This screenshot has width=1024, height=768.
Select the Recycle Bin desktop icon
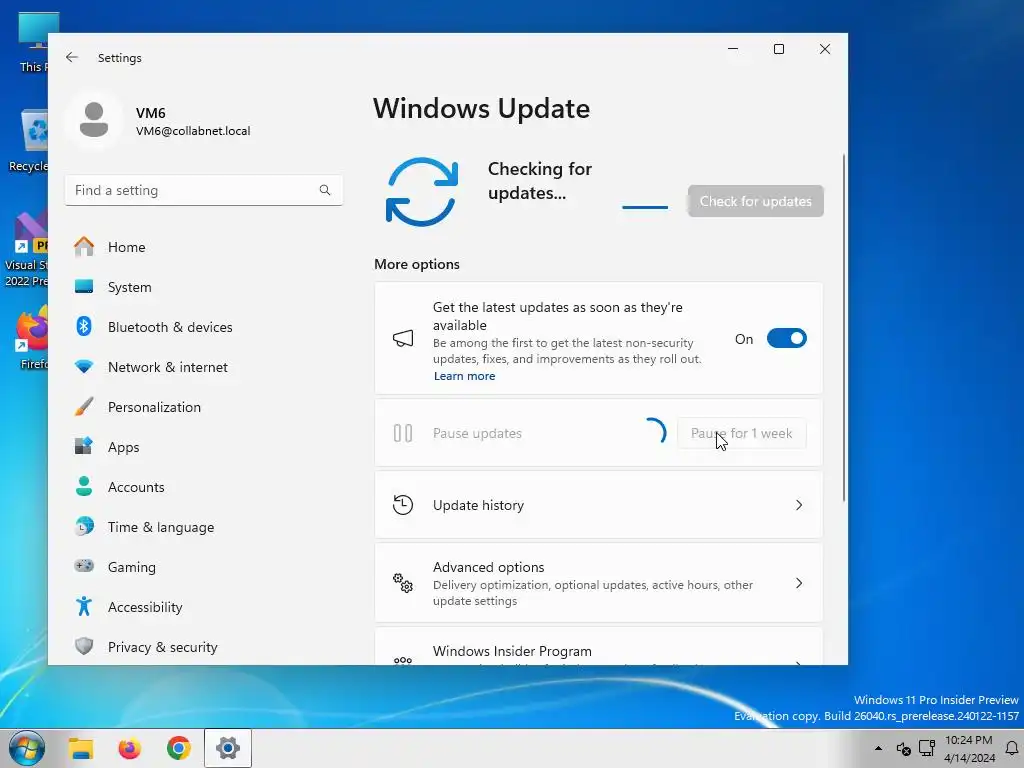click(29, 140)
